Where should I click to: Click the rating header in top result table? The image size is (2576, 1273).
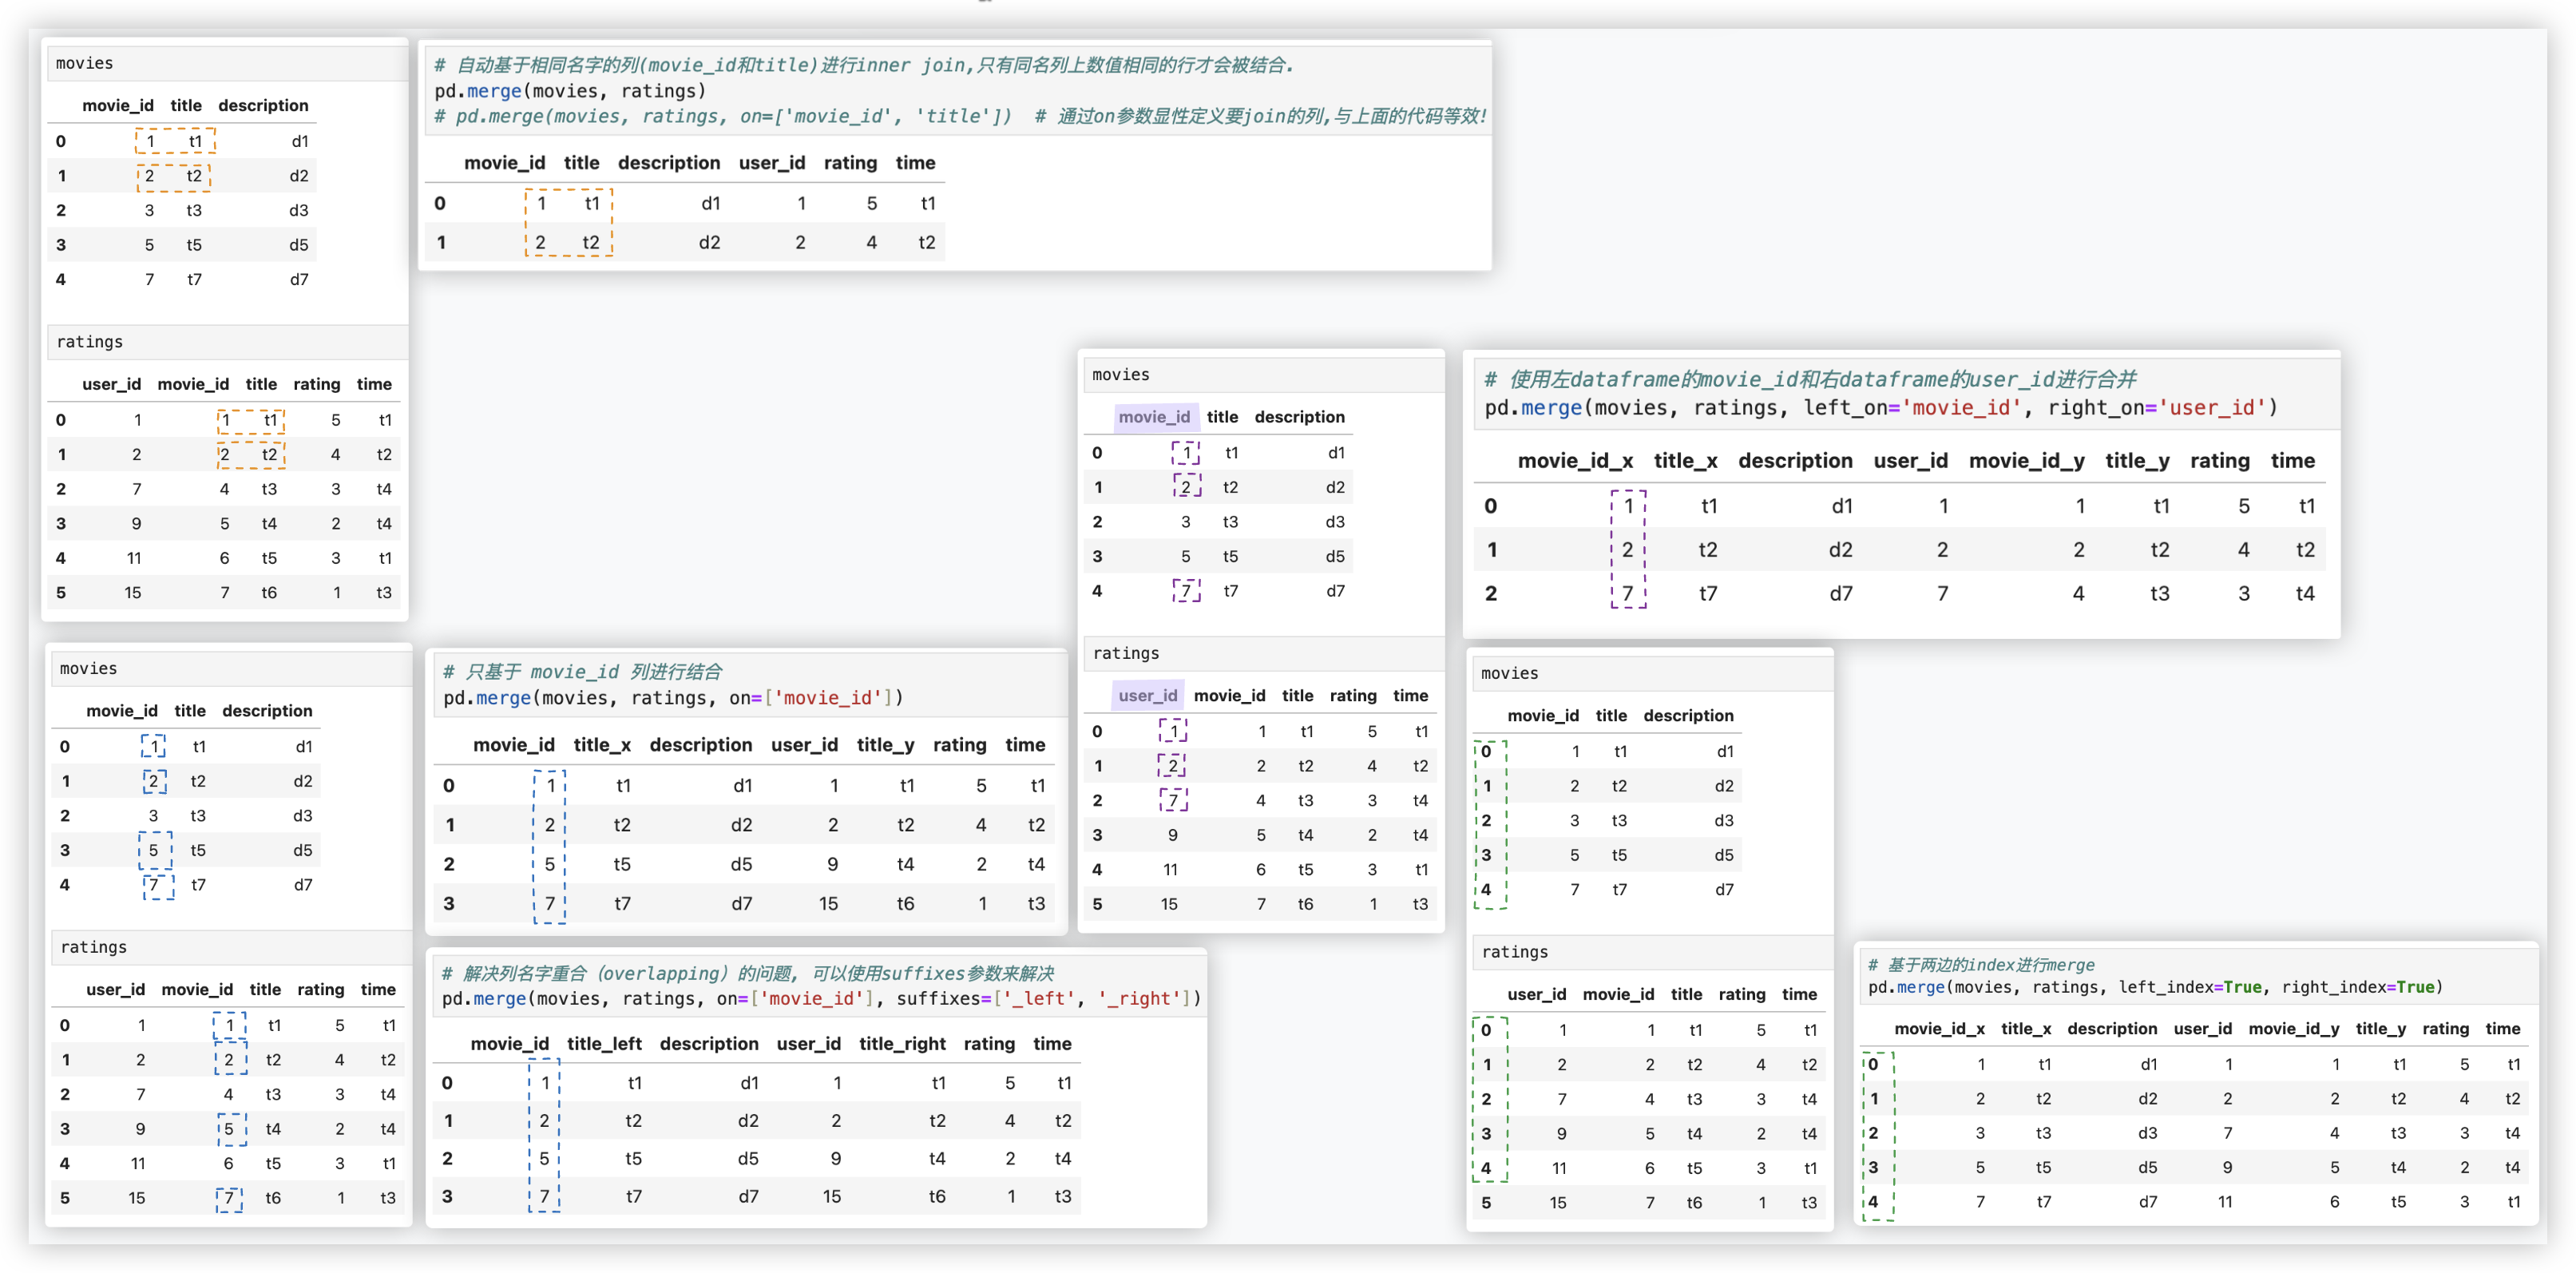[x=850, y=163]
